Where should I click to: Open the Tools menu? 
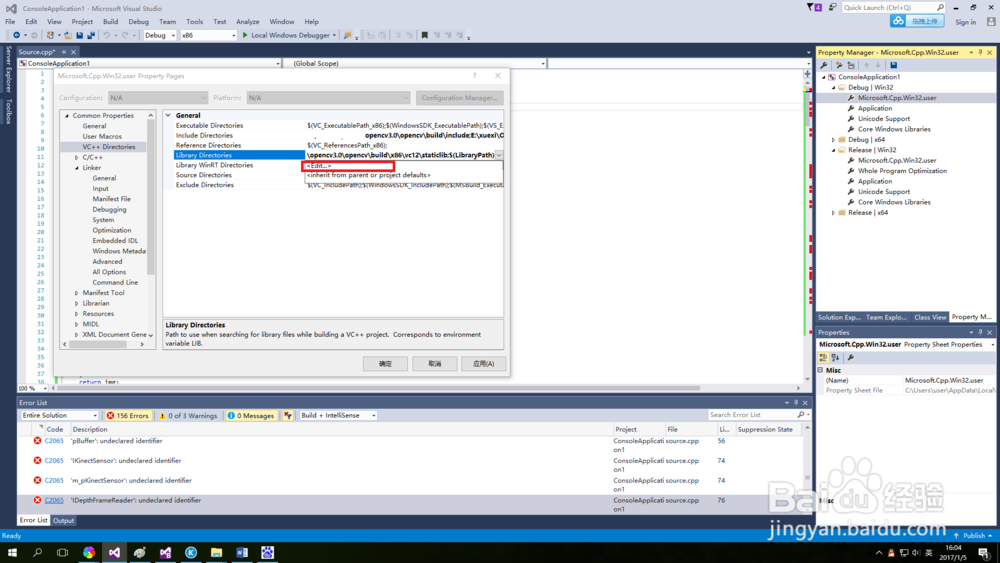click(x=195, y=22)
